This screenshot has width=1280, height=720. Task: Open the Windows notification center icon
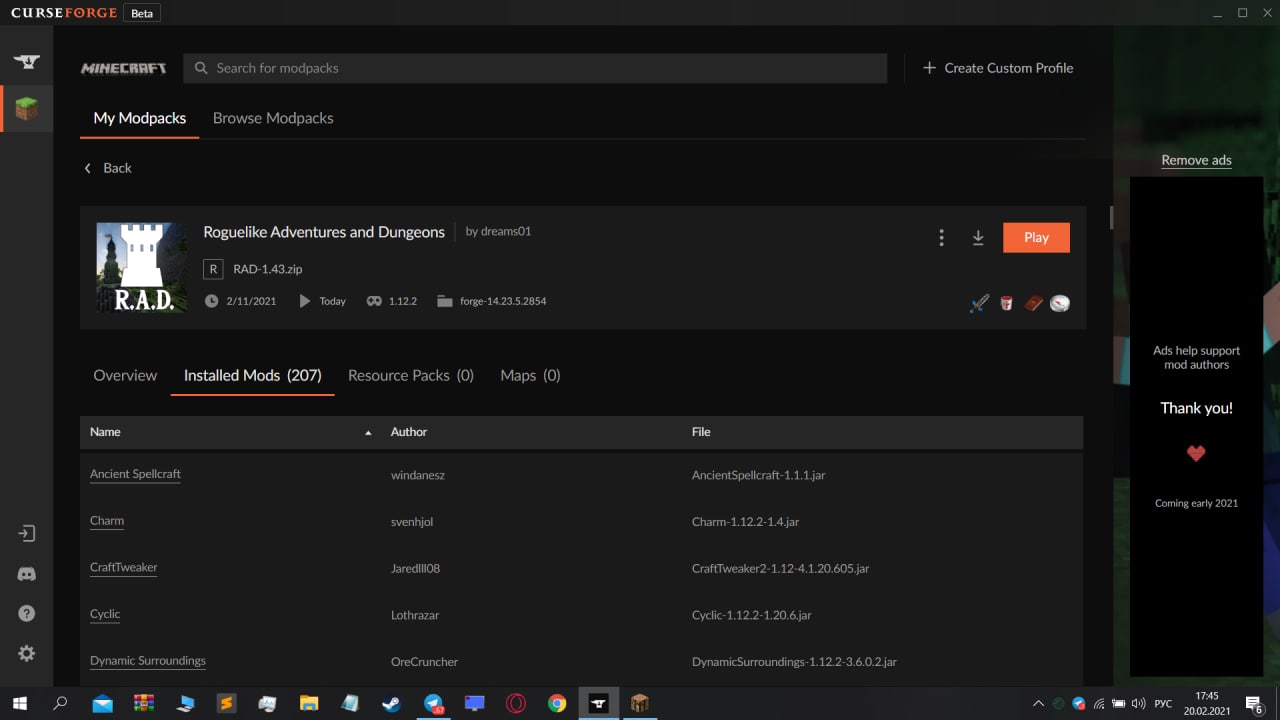1254,703
